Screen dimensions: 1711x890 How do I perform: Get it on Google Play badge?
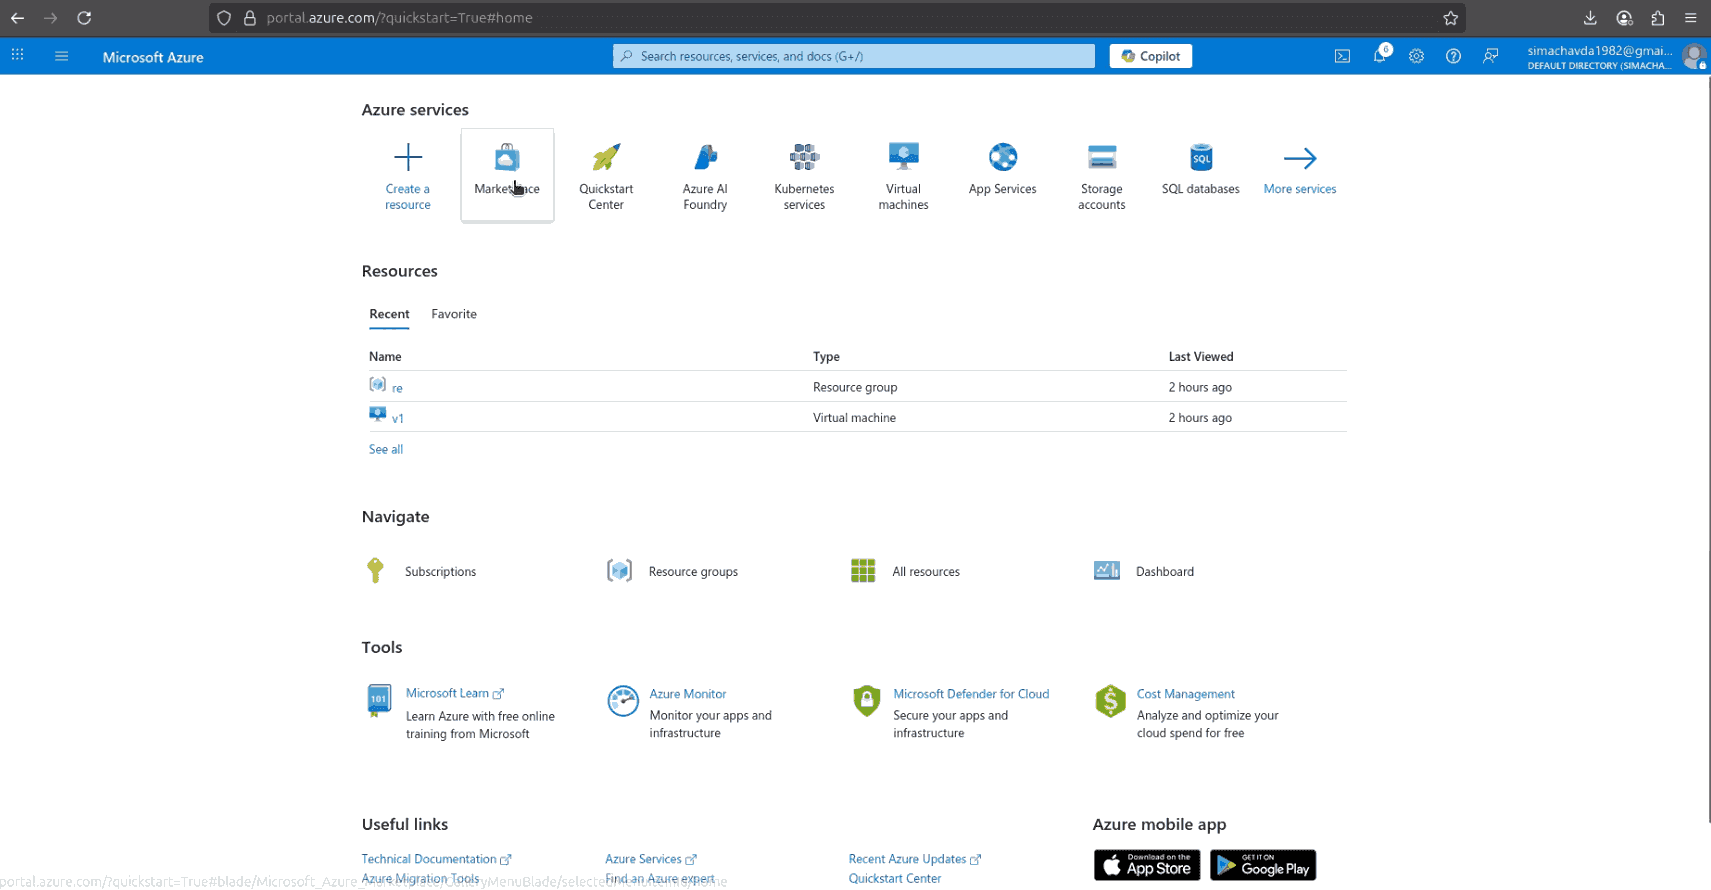click(1263, 865)
